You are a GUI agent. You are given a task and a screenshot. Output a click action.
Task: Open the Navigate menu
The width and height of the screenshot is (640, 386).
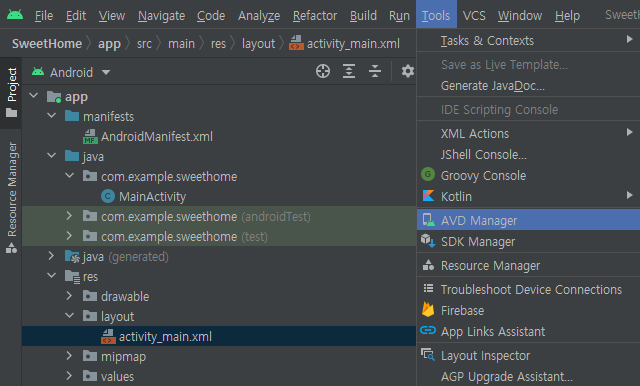click(x=161, y=16)
